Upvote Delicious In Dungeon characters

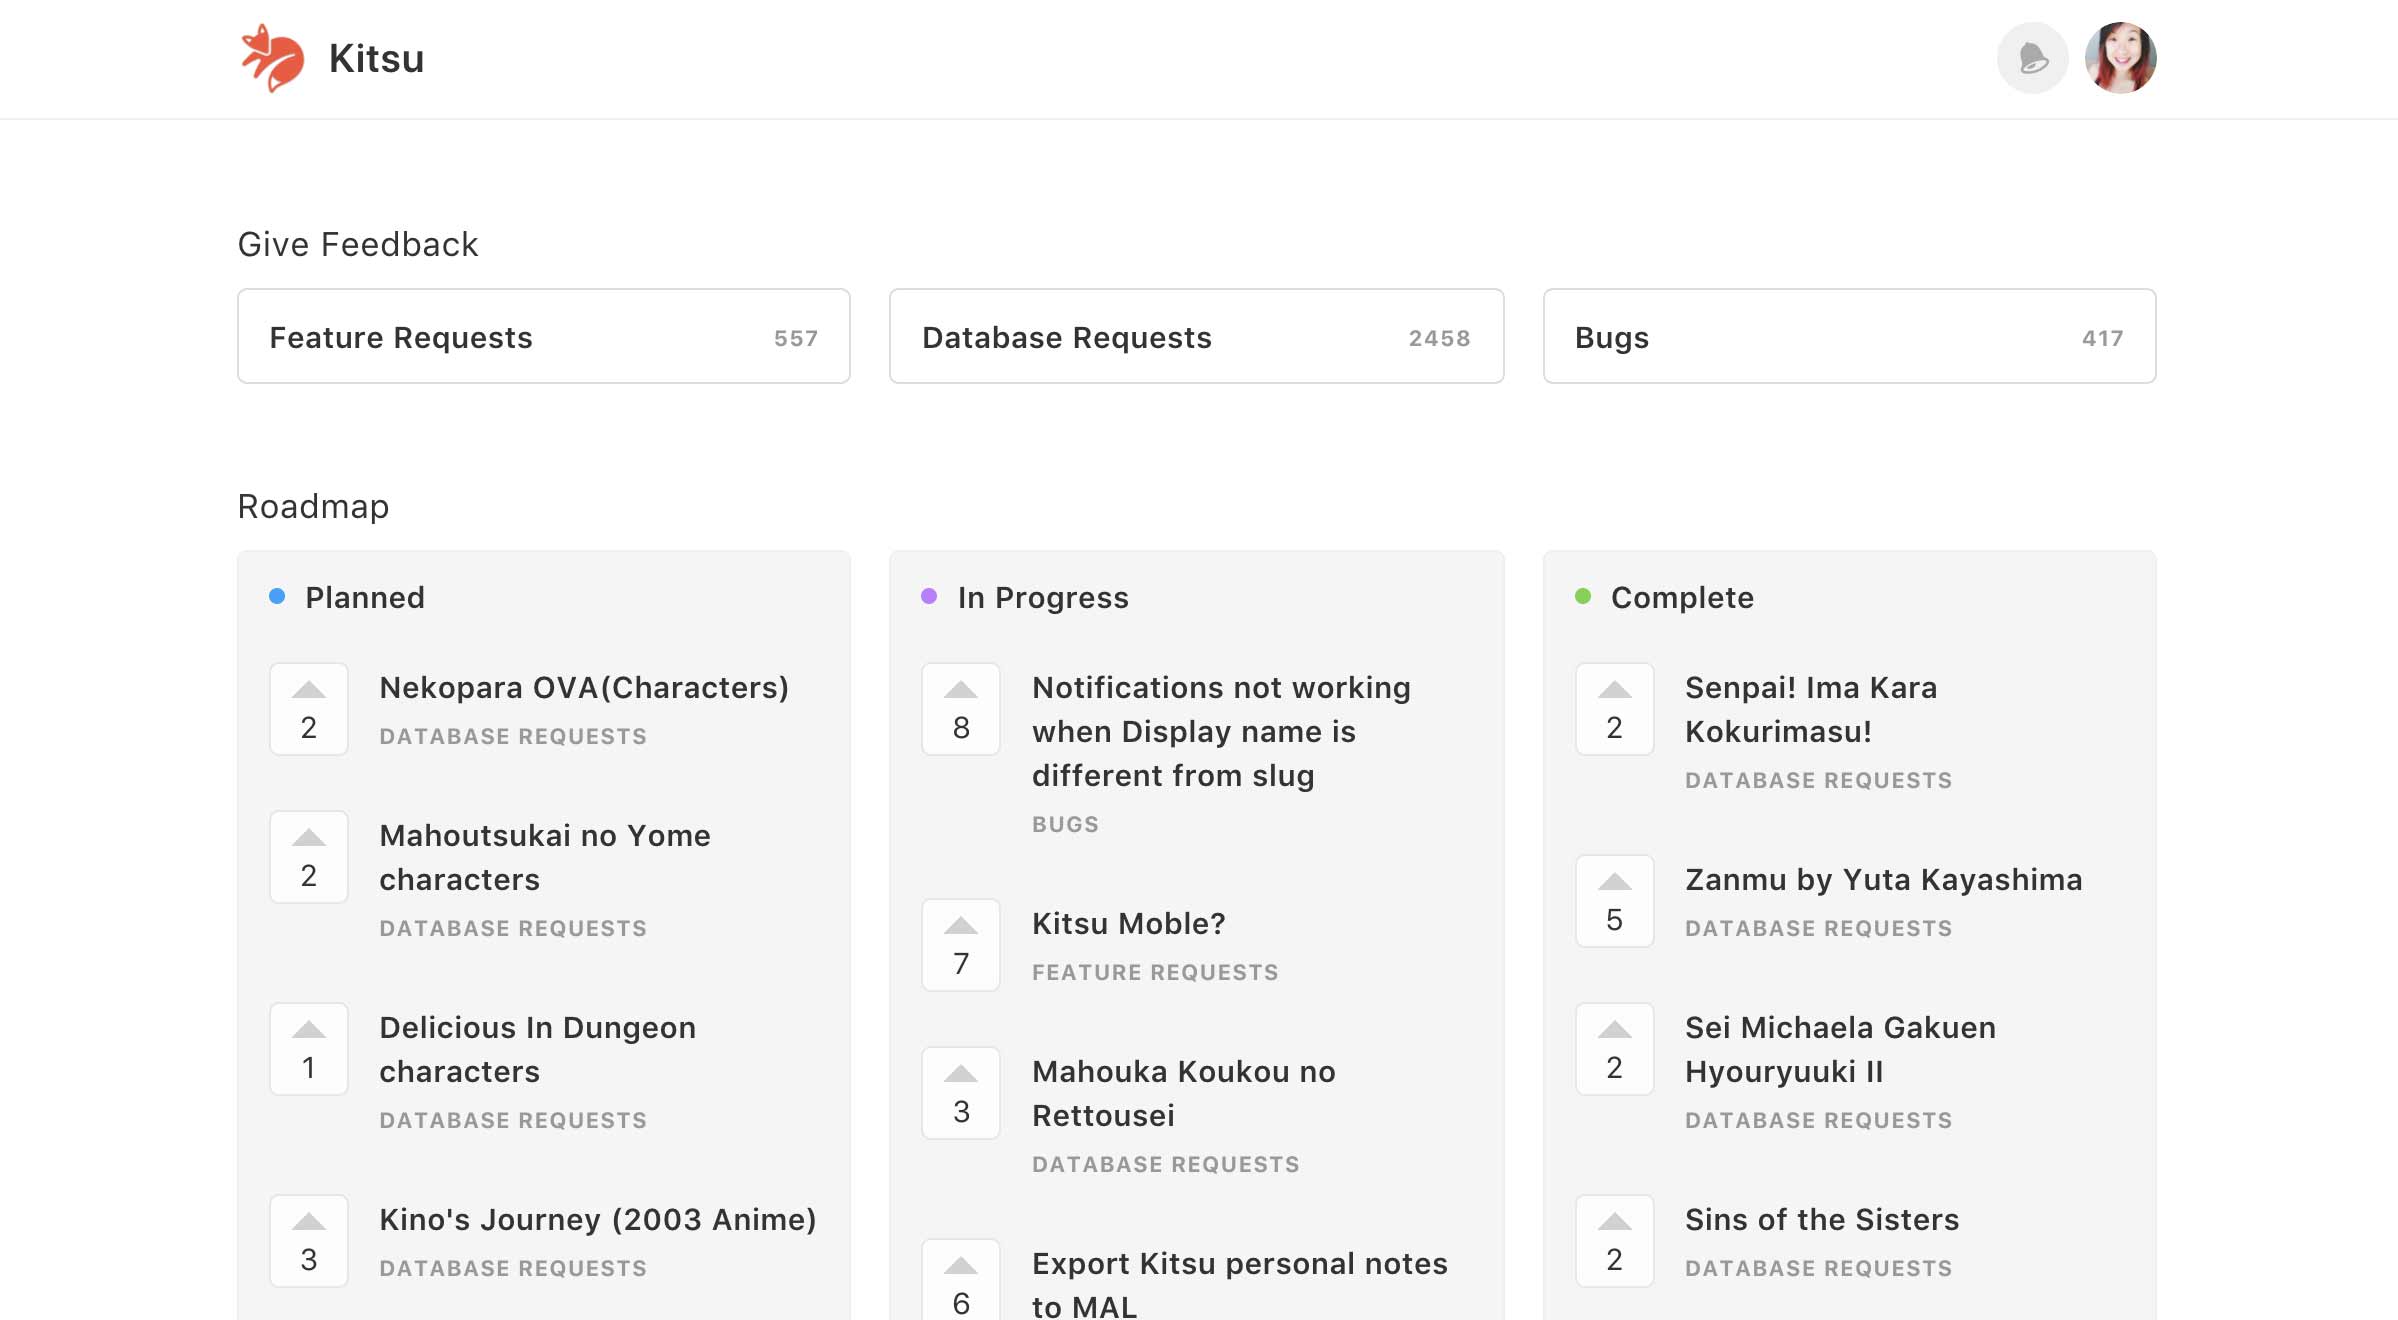click(309, 1049)
